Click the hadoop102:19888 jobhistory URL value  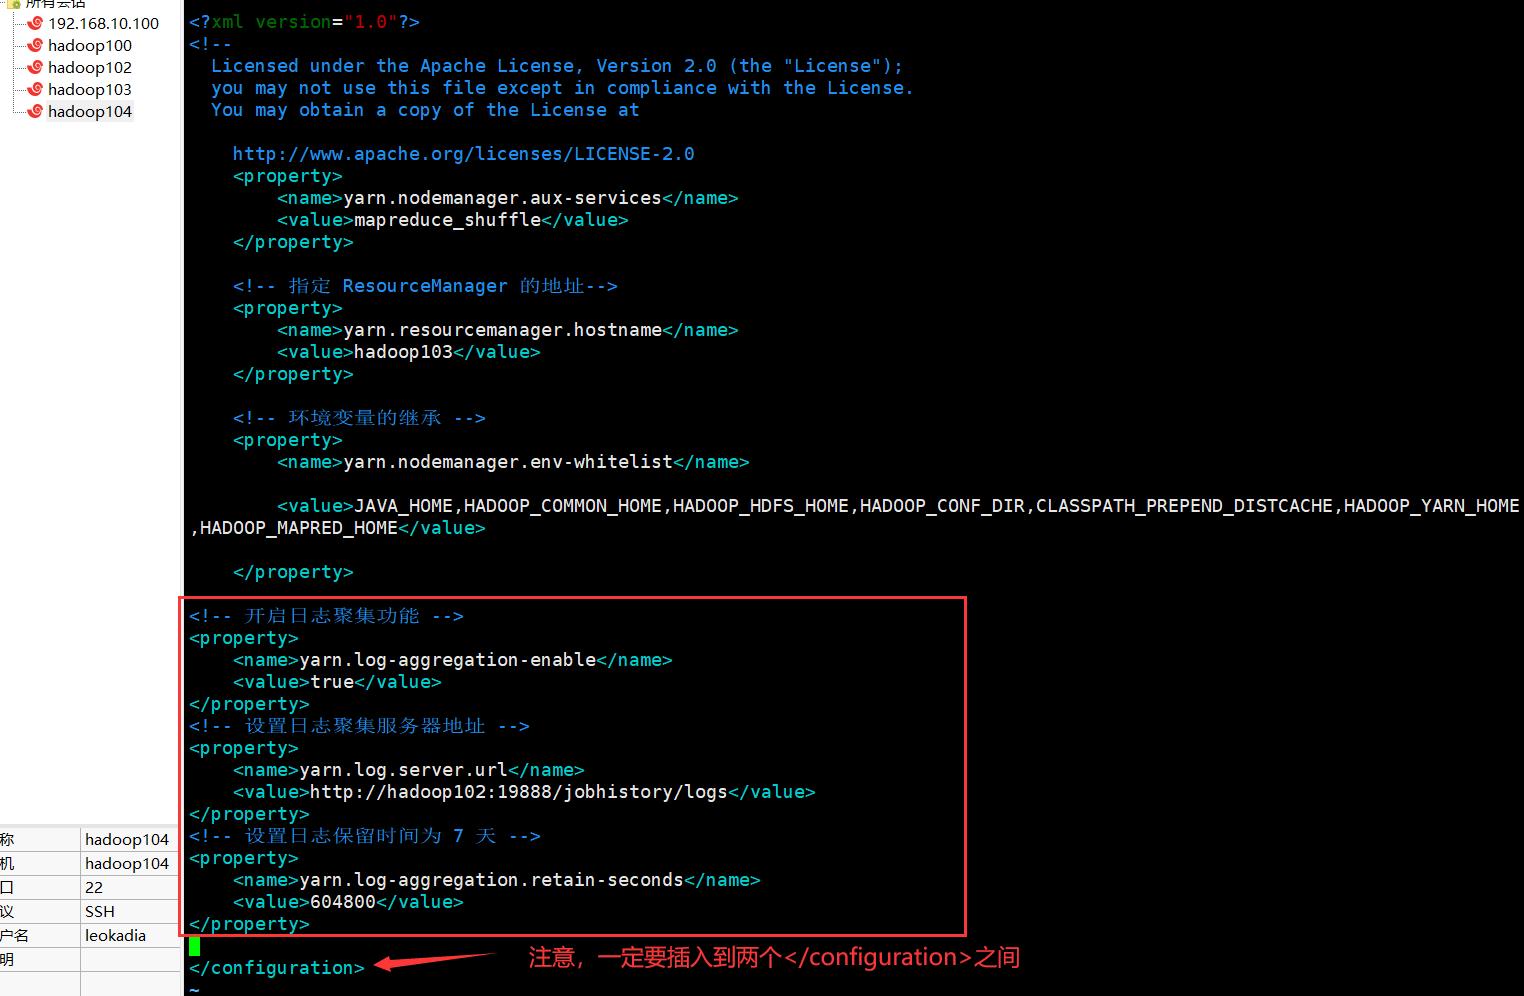[x=518, y=792]
